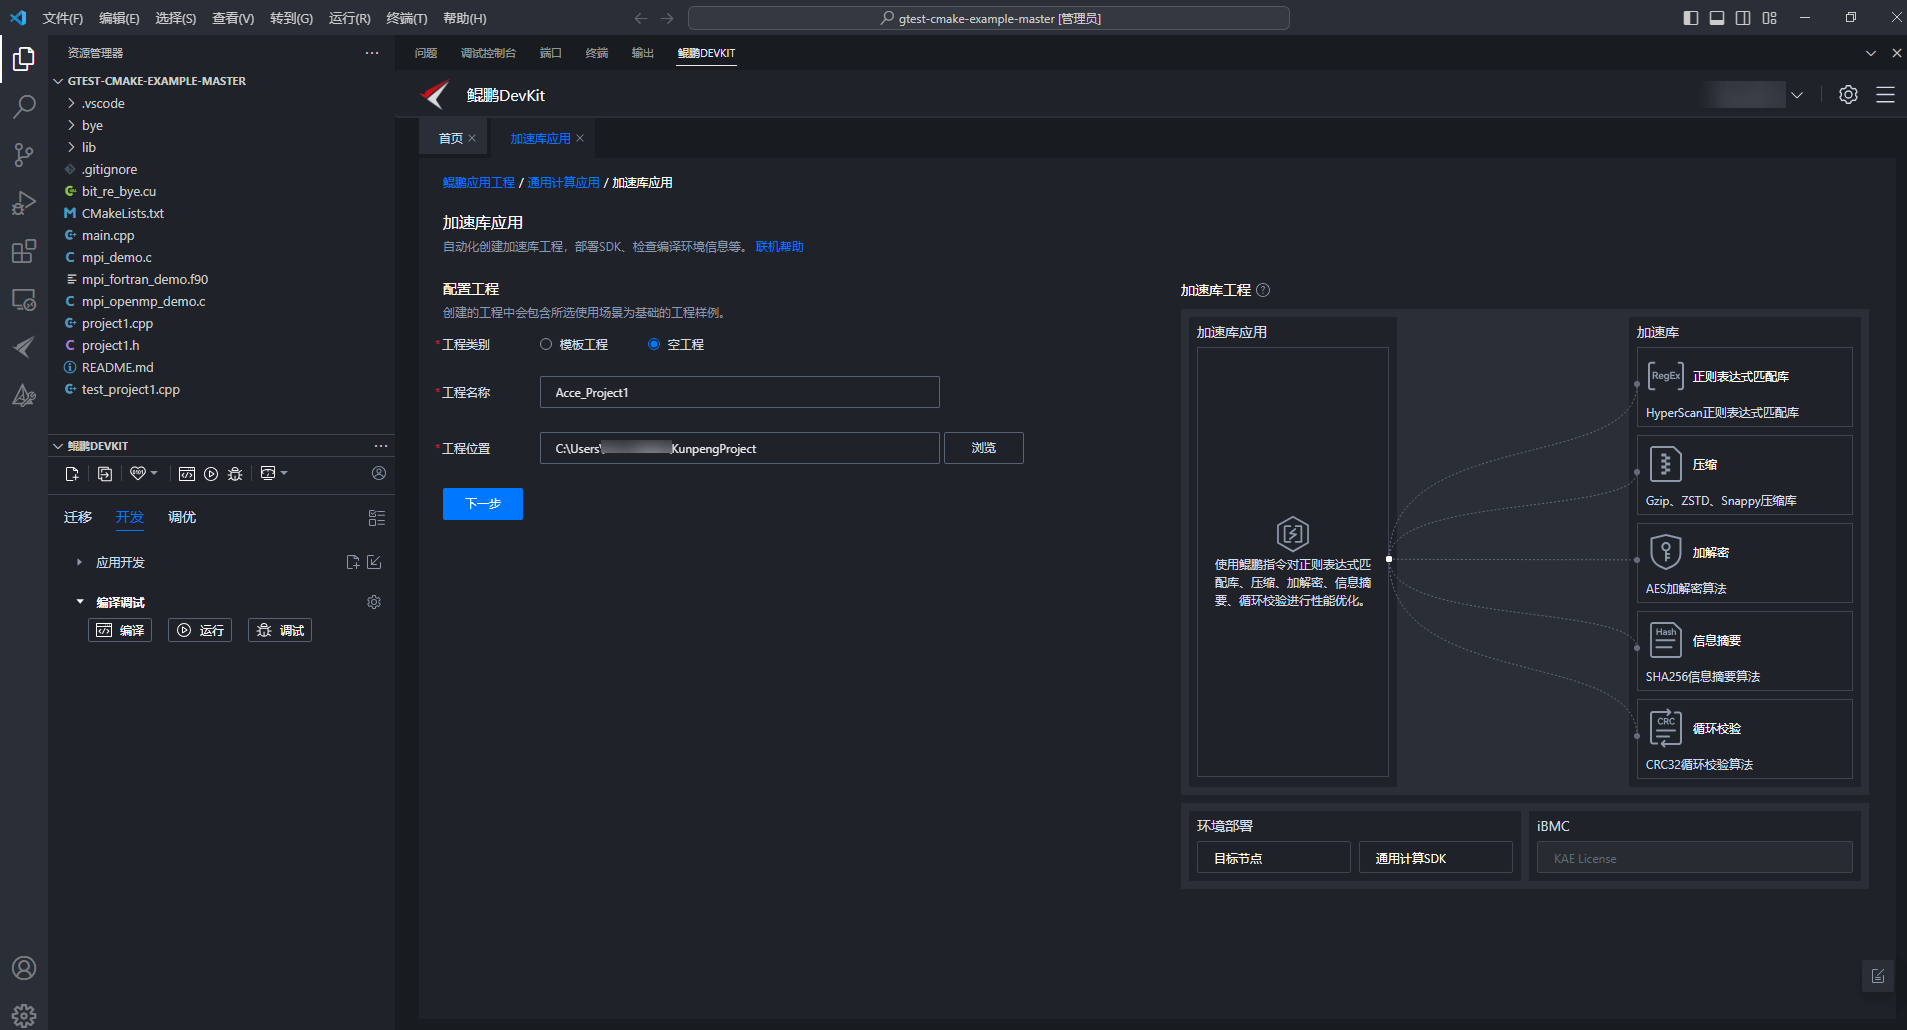Open dropdown arrow next to heart icon
The width and height of the screenshot is (1907, 1030).
click(154, 473)
